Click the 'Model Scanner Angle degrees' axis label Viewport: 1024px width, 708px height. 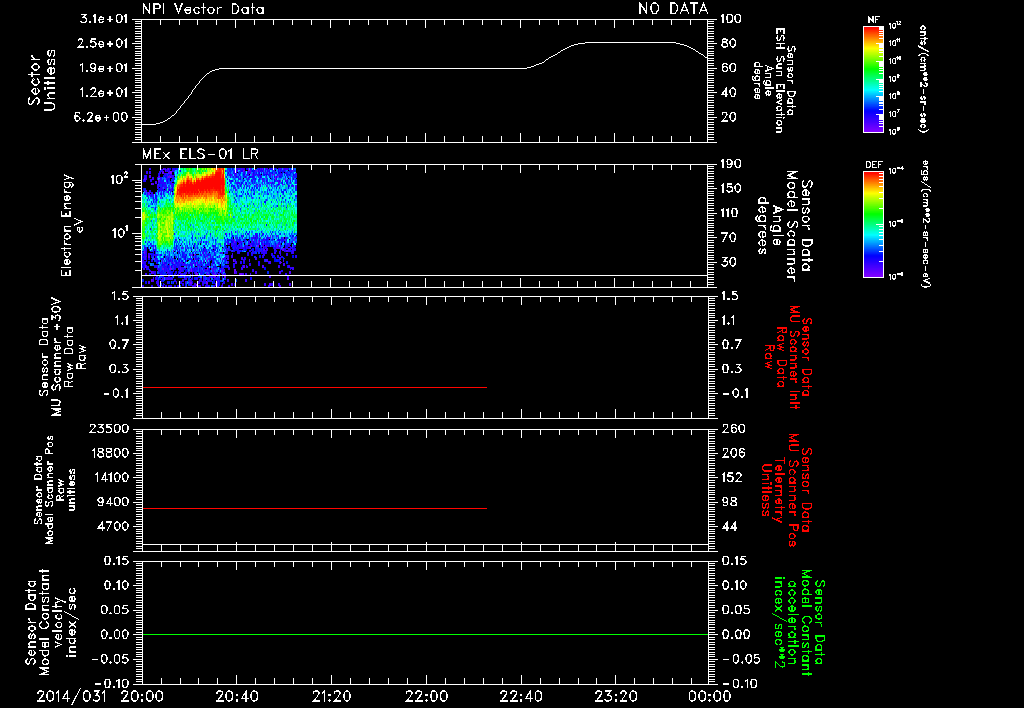784,225
